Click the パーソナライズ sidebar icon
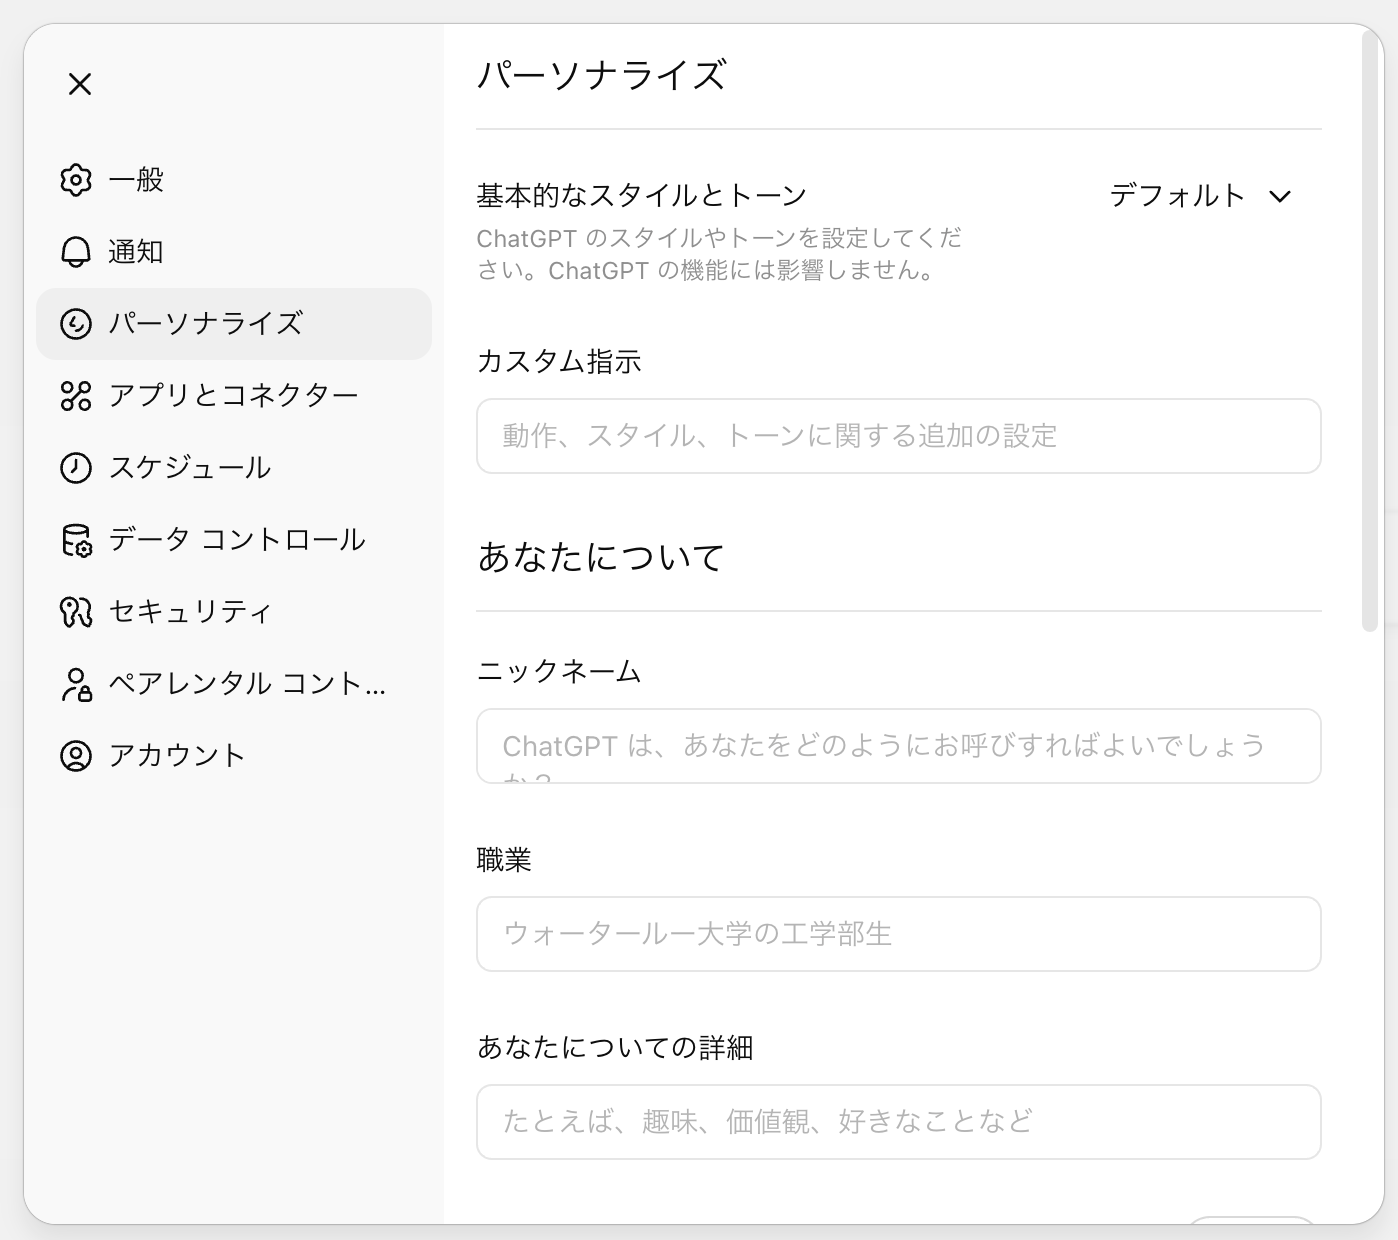 (76, 324)
